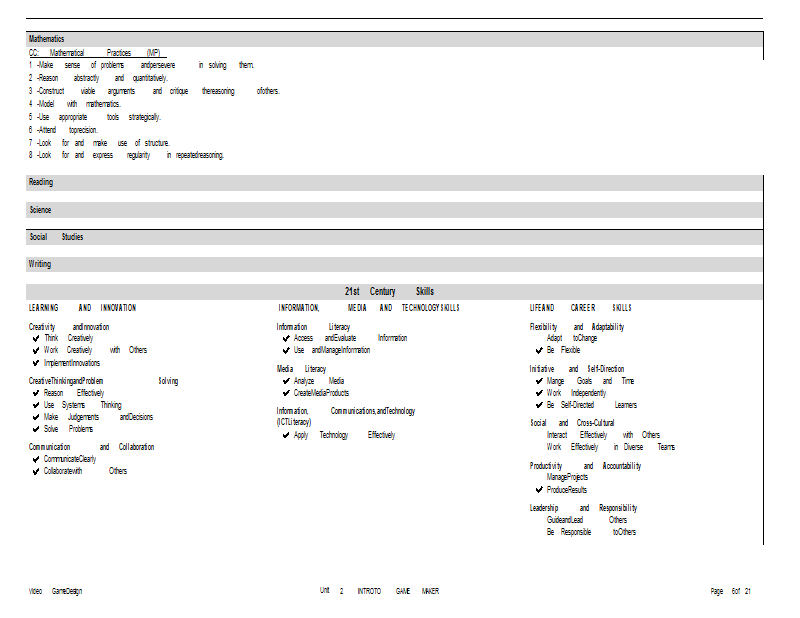Click practice 1 'Make sense of problems' line

tap(141, 65)
